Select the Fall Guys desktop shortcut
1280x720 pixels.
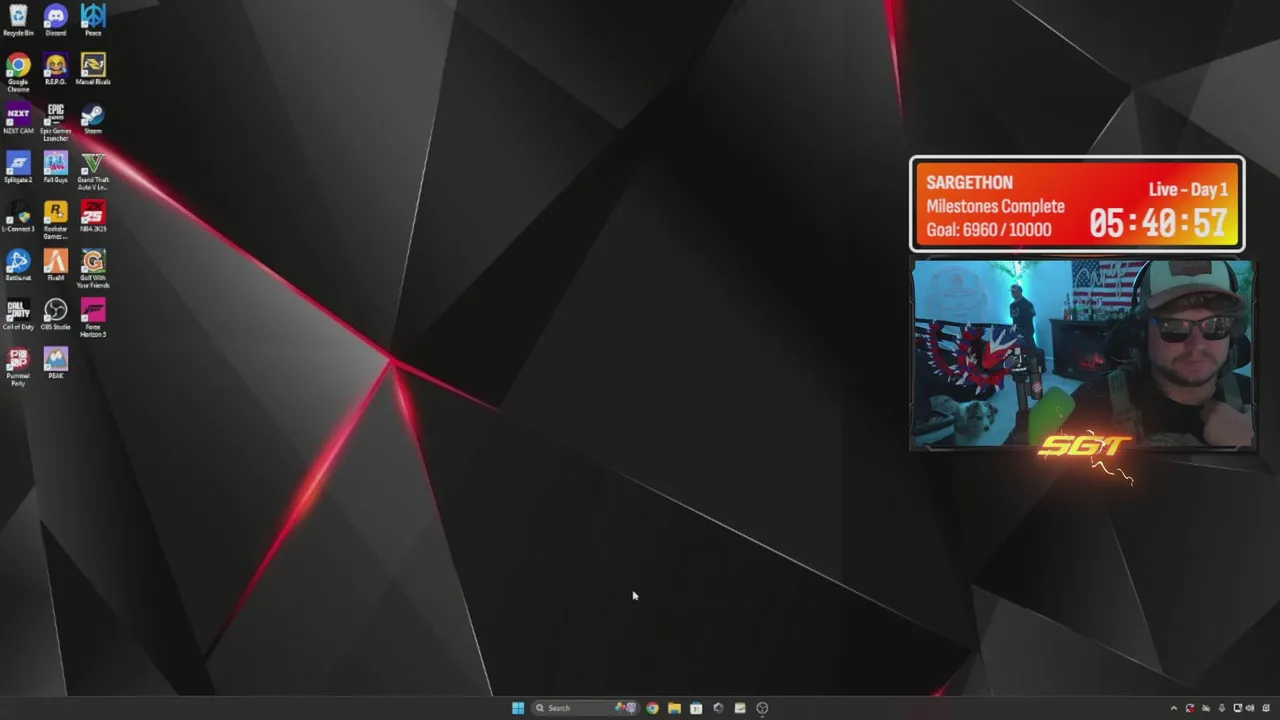pyautogui.click(x=56, y=168)
